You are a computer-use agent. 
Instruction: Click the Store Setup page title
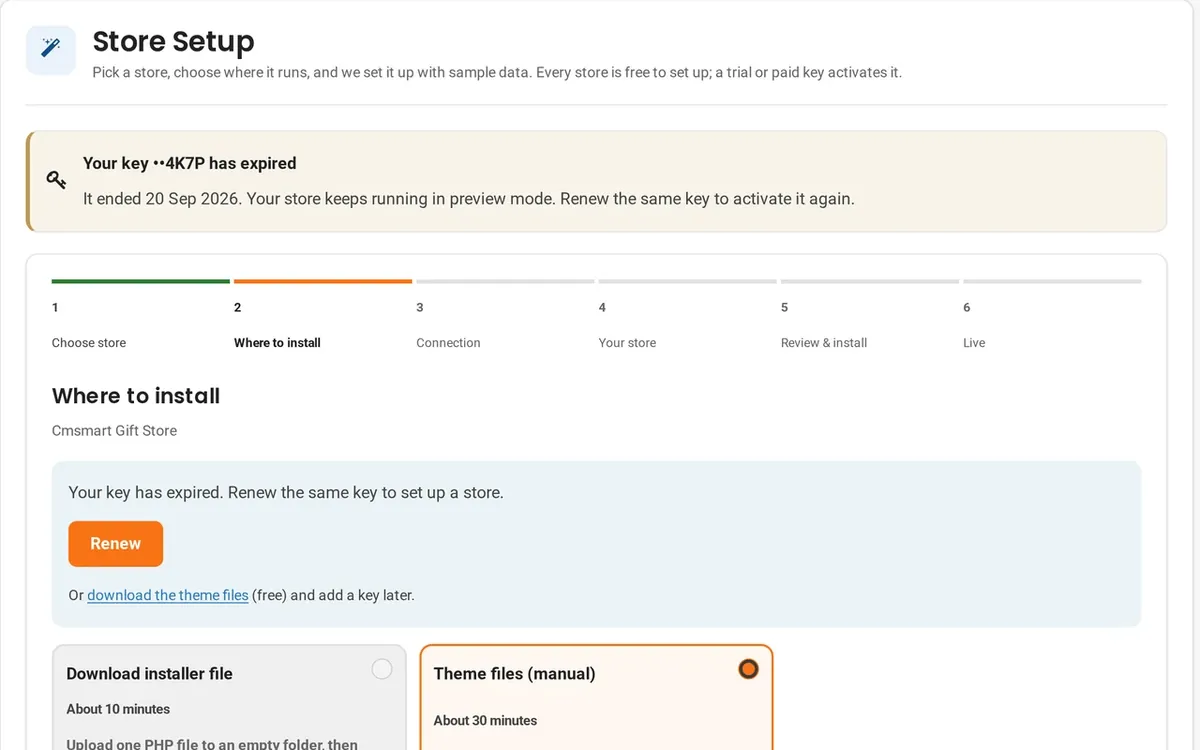point(173,41)
